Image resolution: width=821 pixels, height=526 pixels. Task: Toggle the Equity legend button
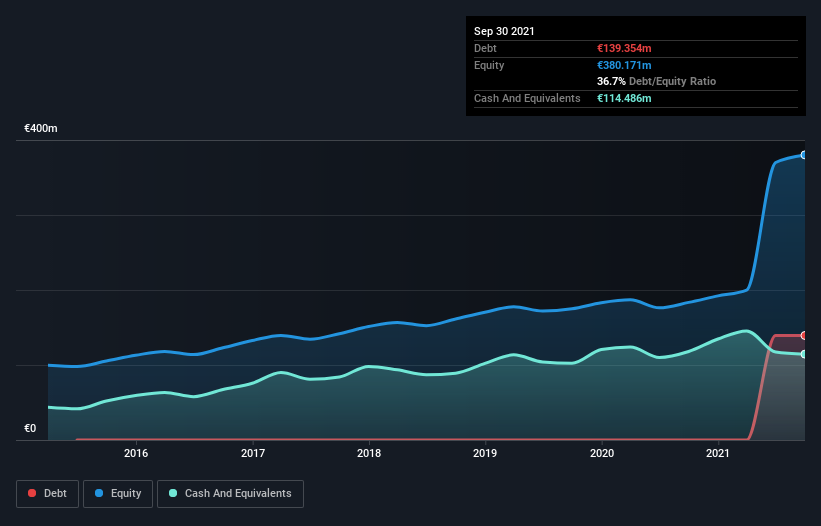118,494
